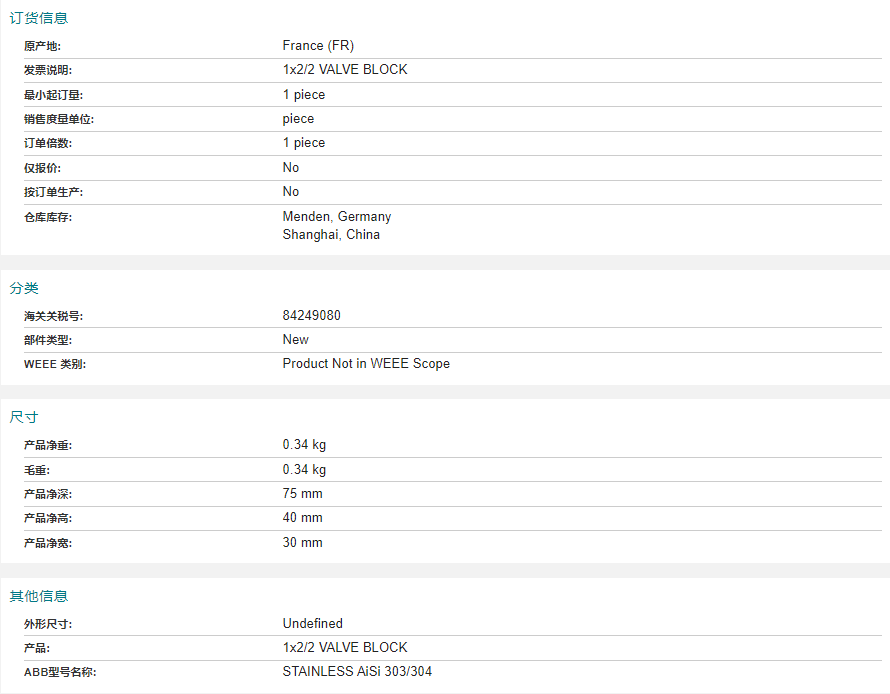Select the France (FR) origin value
This screenshot has width=890, height=694.
click(x=318, y=45)
